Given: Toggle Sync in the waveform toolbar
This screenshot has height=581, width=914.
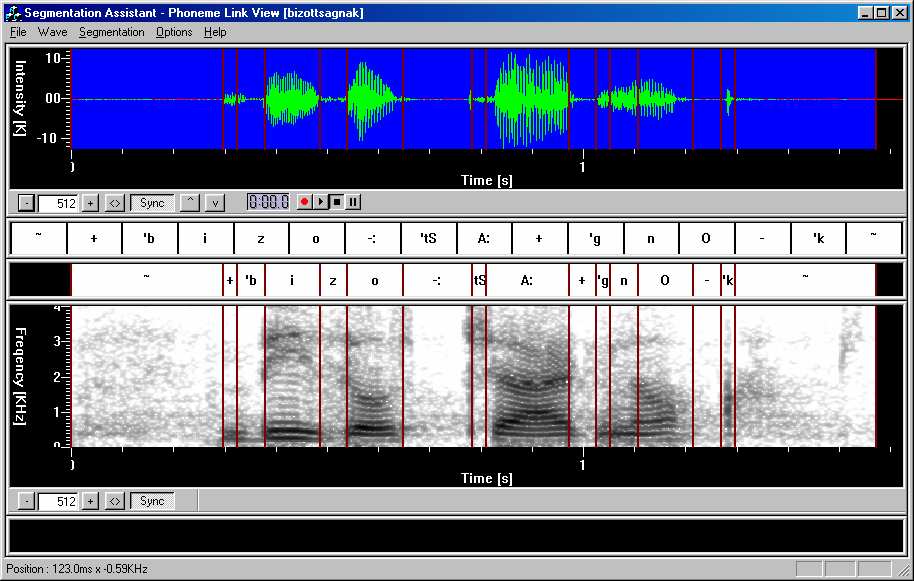Looking at the screenshot, I should (x=152, y=203).
